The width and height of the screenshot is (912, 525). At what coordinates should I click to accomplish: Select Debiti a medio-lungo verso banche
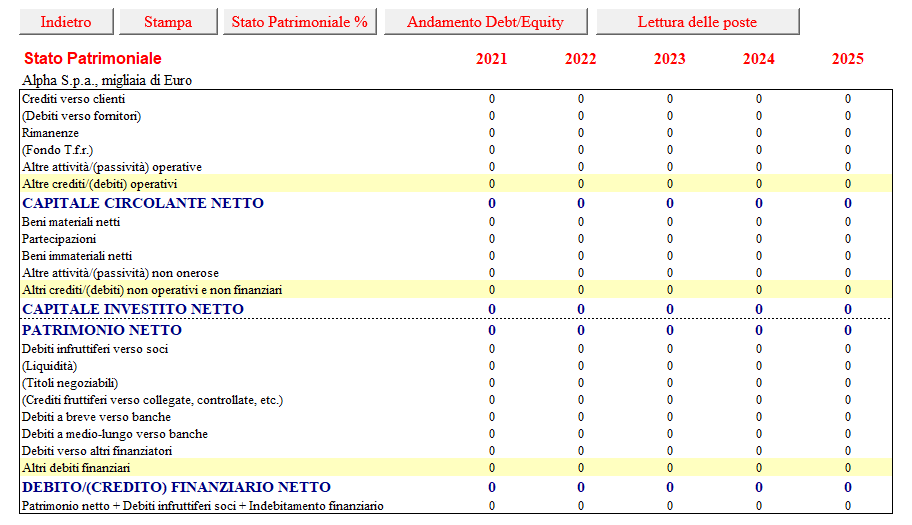115,434
